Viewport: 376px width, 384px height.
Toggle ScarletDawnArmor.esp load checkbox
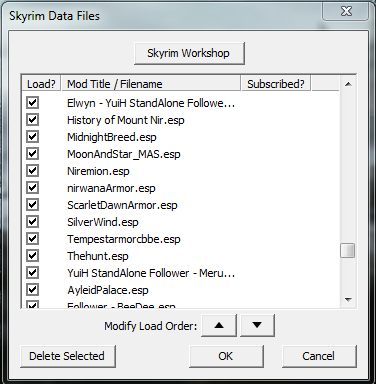(33, 205)
